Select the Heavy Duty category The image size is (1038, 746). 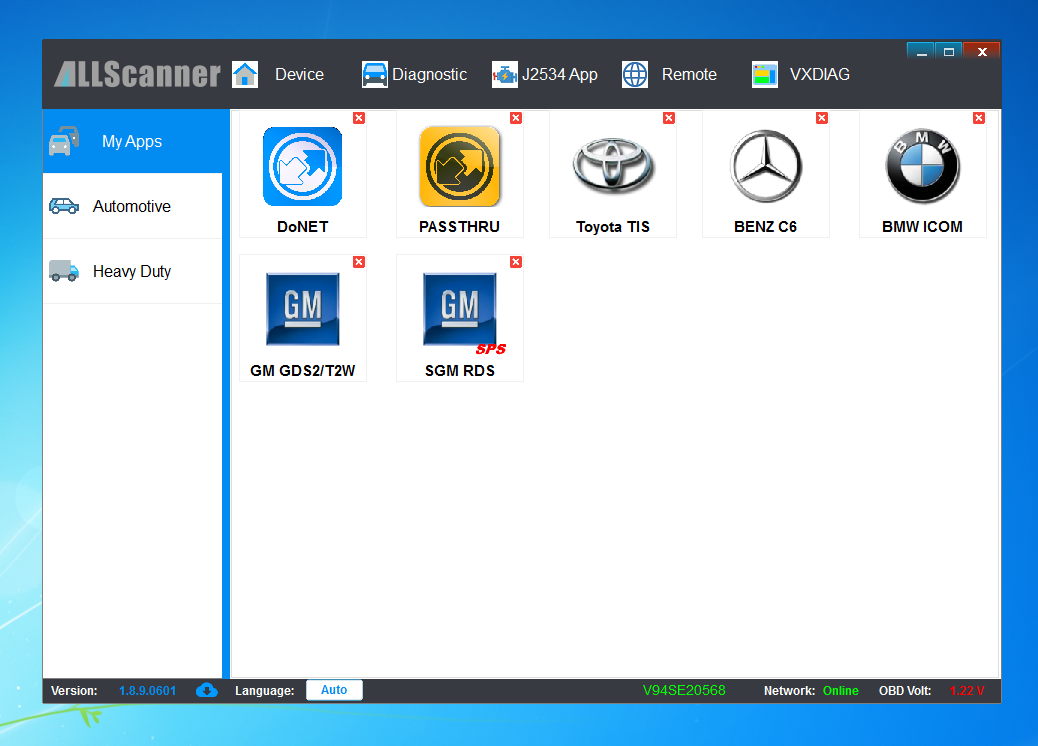(x=132, y=271)
